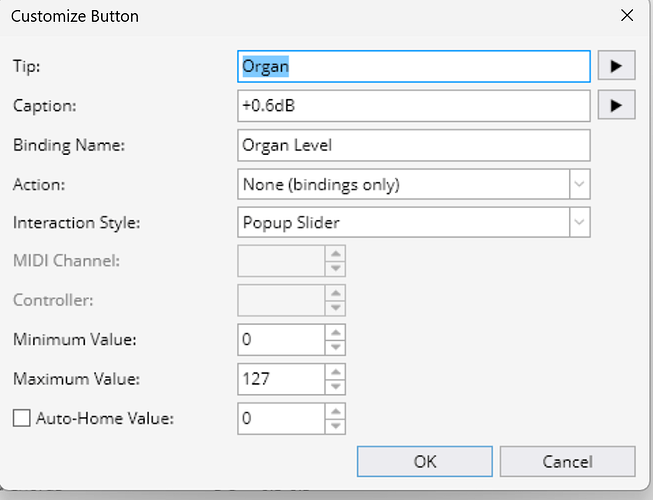Increase Minimum Value with up arrow

tap(336, 333)
